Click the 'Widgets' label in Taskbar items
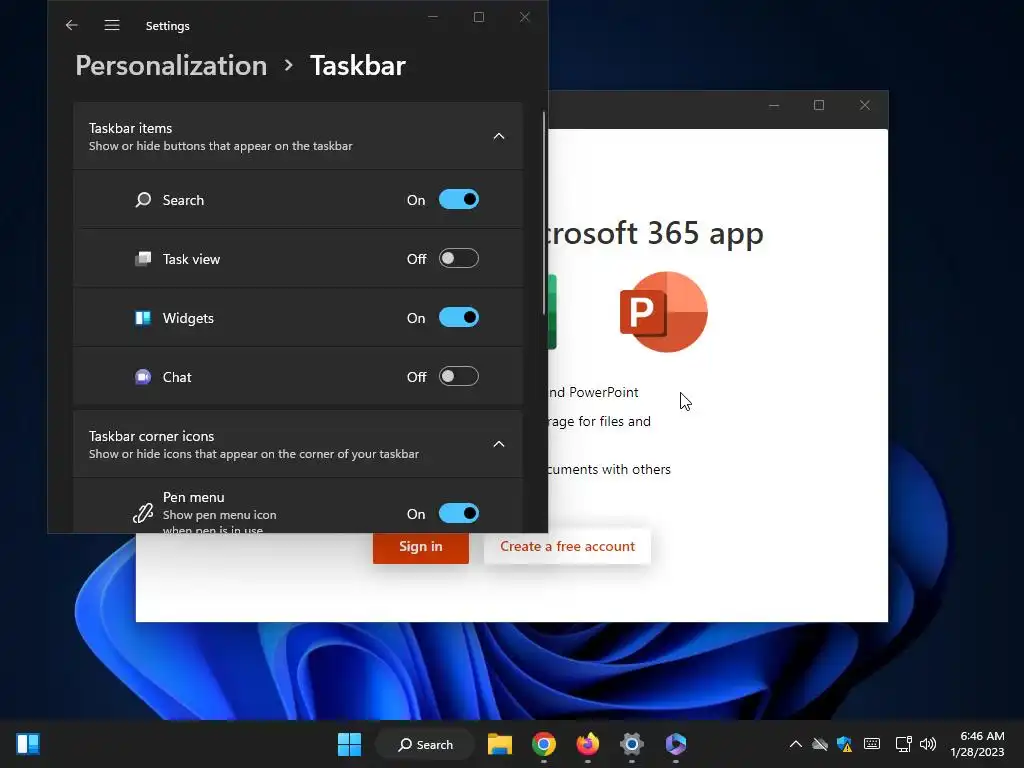This screenshot has width=1024, height=768. click(x=188, y=318)
